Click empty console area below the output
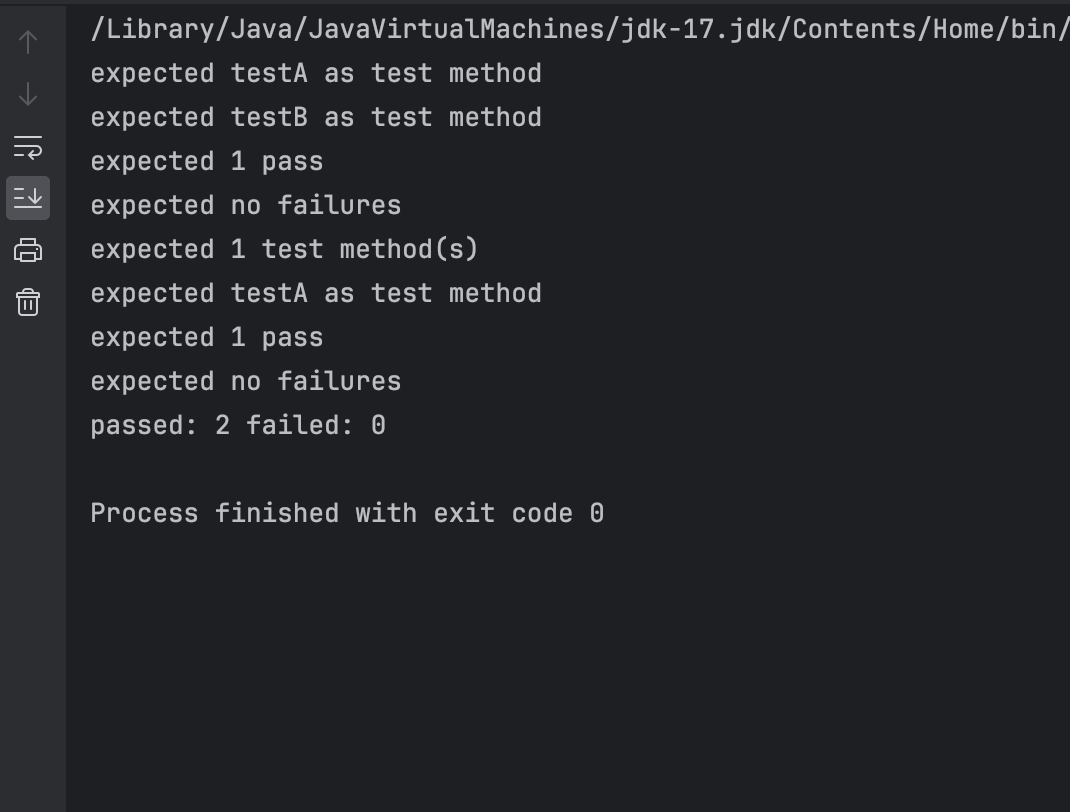The height and width of the screenshot is (812, 1070). click(568, 669)
